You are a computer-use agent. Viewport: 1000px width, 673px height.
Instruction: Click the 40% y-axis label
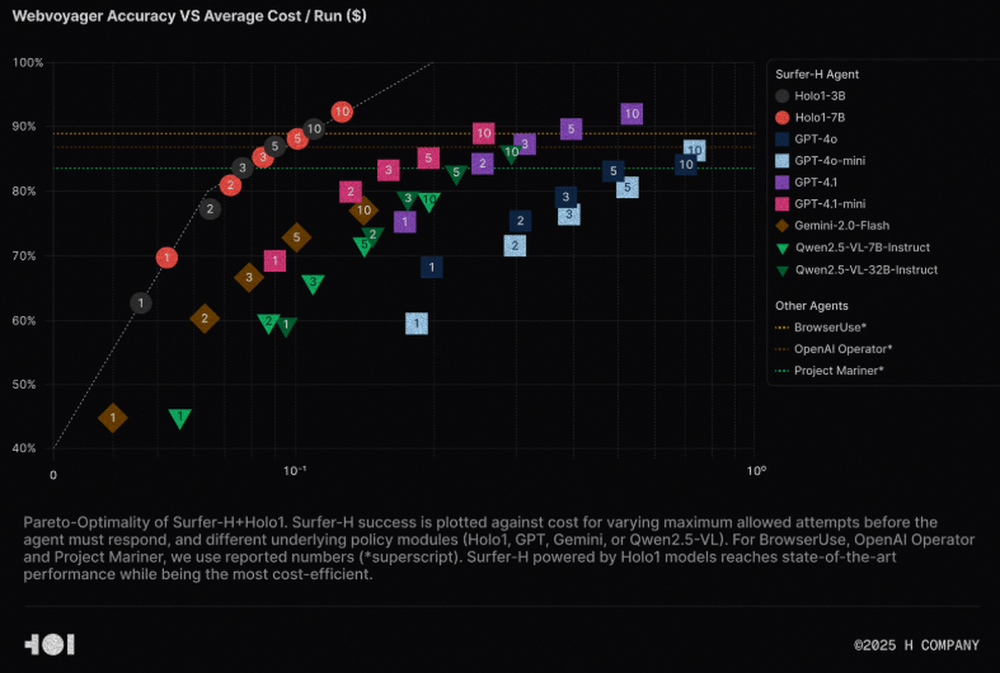[24, 448]
